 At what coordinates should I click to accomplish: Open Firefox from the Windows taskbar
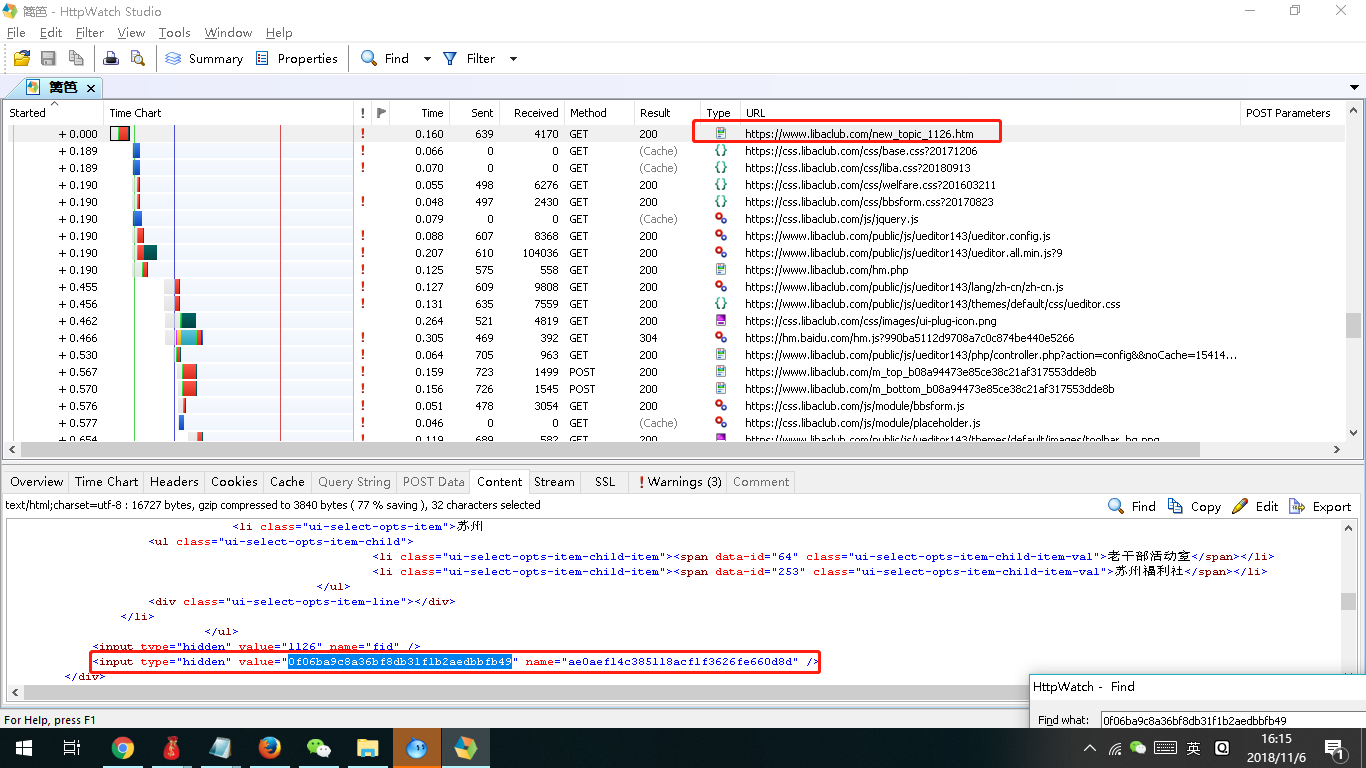tap(269, 747)
